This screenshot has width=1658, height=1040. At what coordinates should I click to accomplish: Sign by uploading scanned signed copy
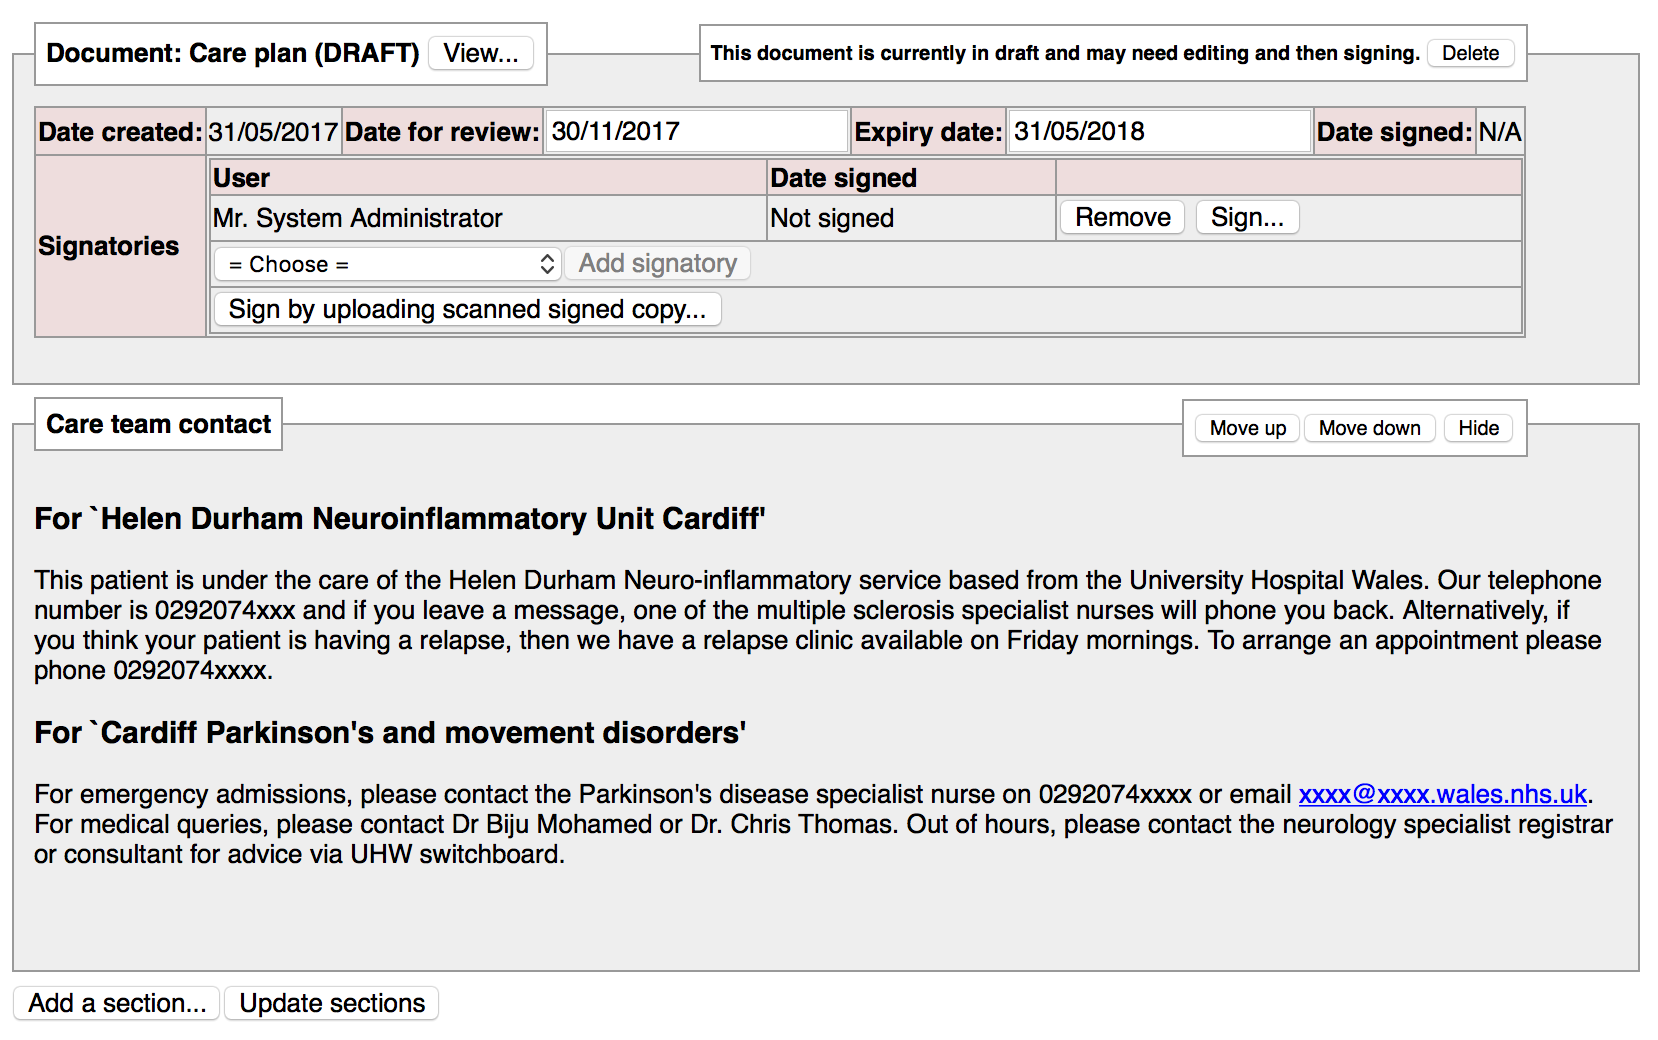coord(467,310)
